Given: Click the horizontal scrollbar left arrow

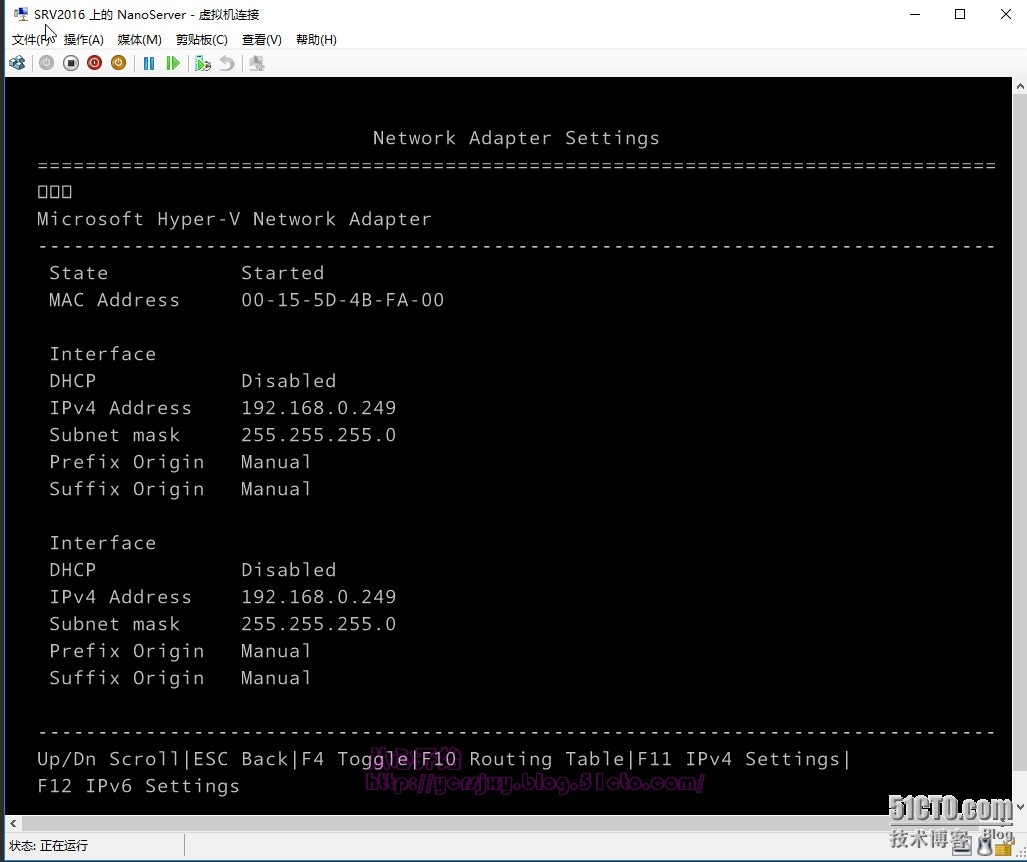Looking at the screenshot, I should [13, 823].
